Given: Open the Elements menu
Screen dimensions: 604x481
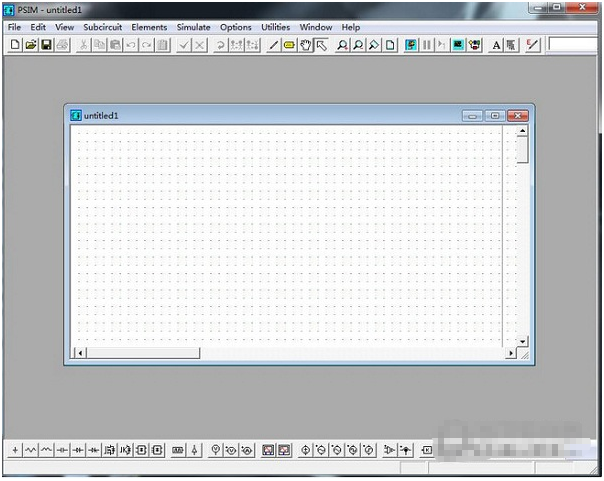Looking at the screenshot, I should pyautogui.click(x=149, y=27).
